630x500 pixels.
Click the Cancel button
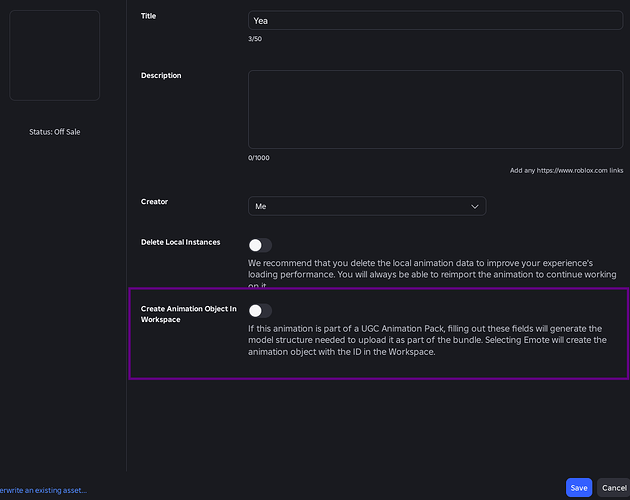tap(614, 488)
